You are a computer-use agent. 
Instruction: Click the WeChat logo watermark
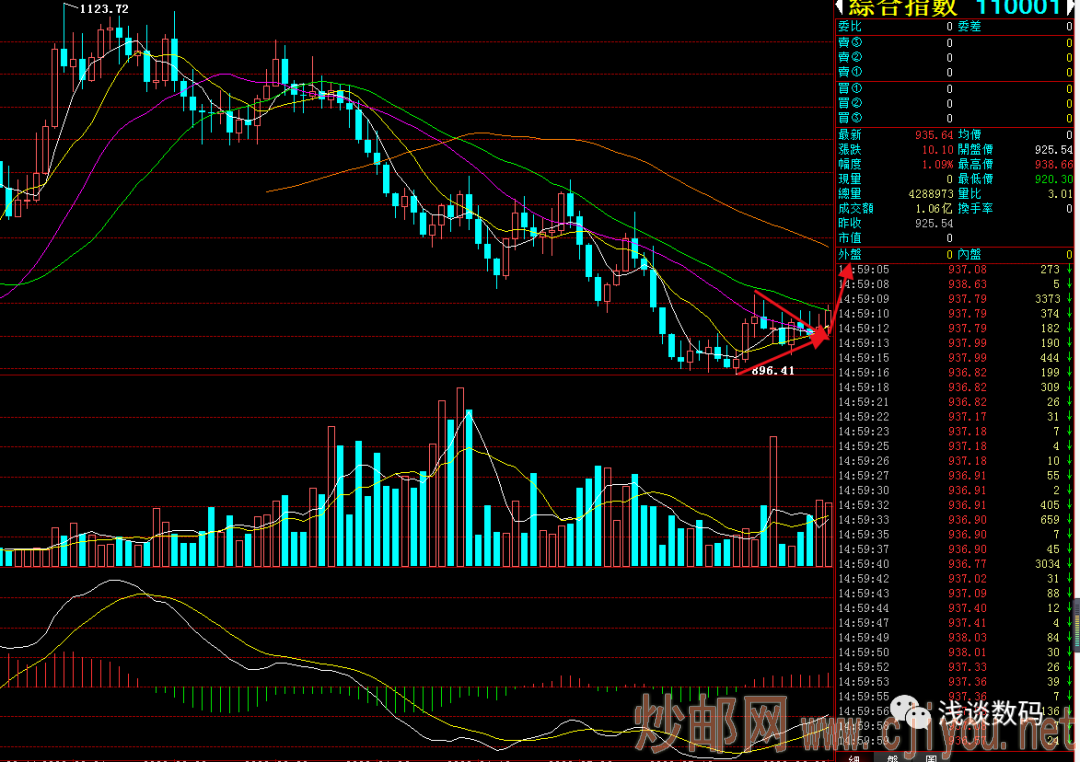pos(913,712)
